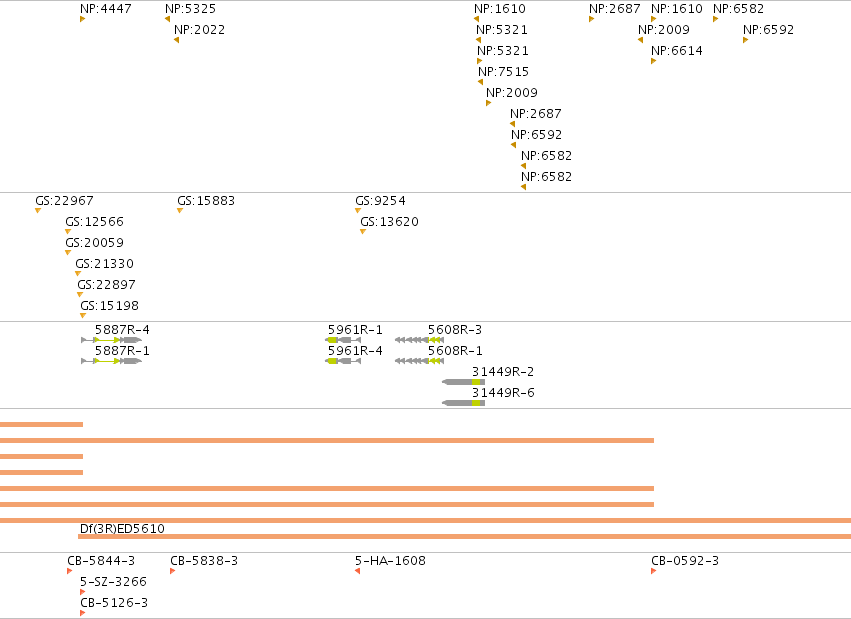
Task: Select the triangle marker under GS:13620
Action: pyautogui.click(x=363, y=232)
